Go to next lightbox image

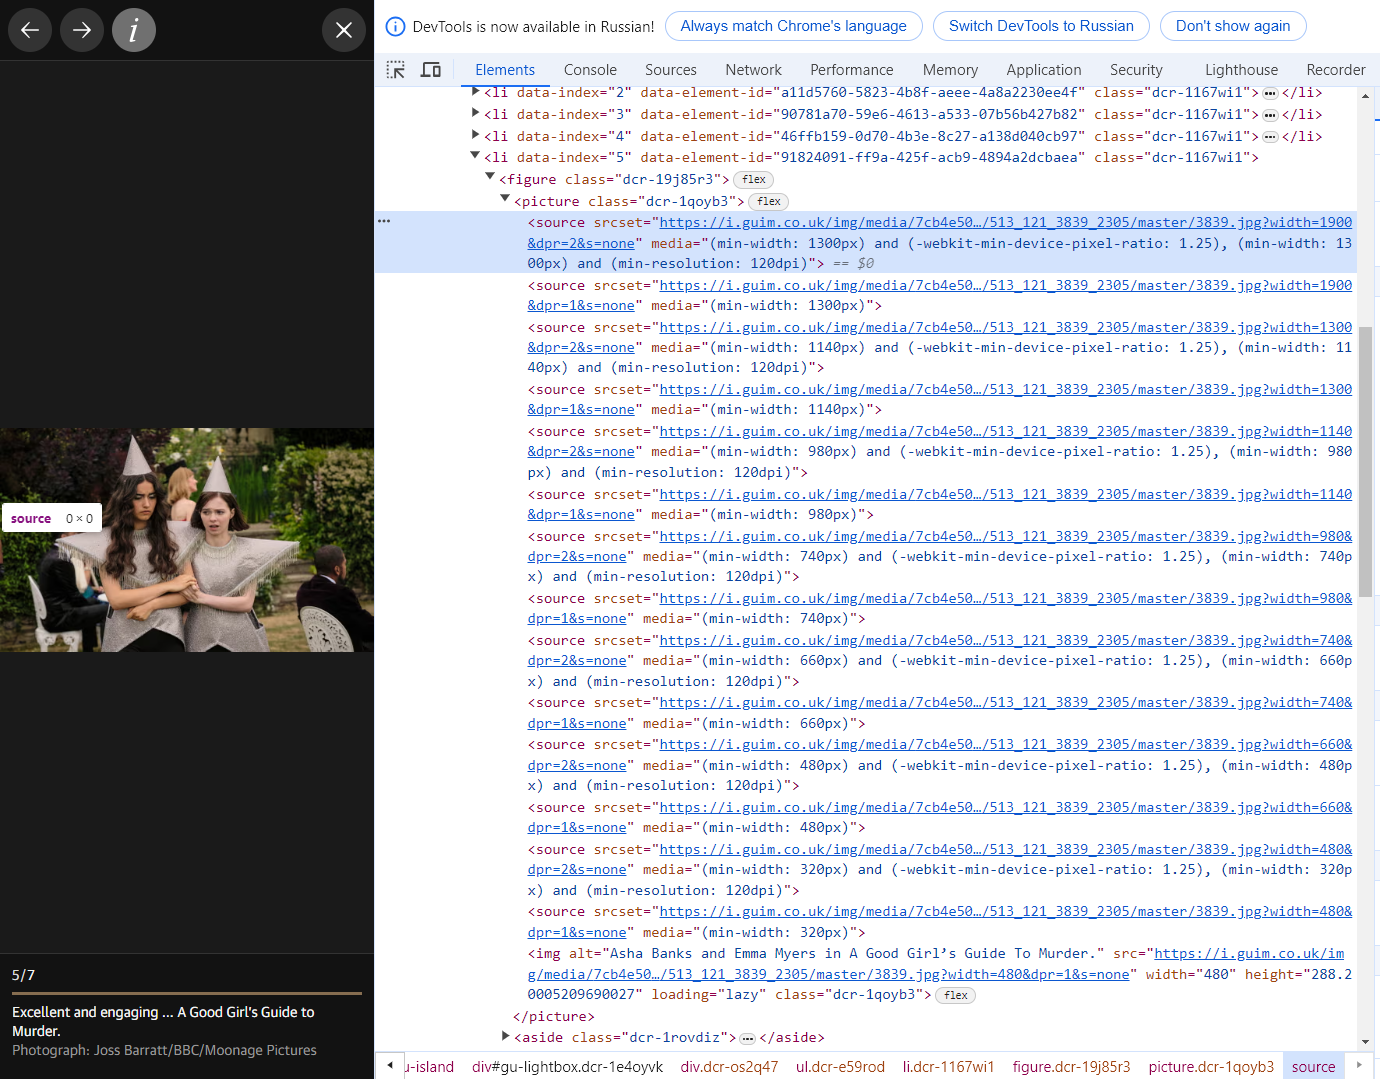82,30
